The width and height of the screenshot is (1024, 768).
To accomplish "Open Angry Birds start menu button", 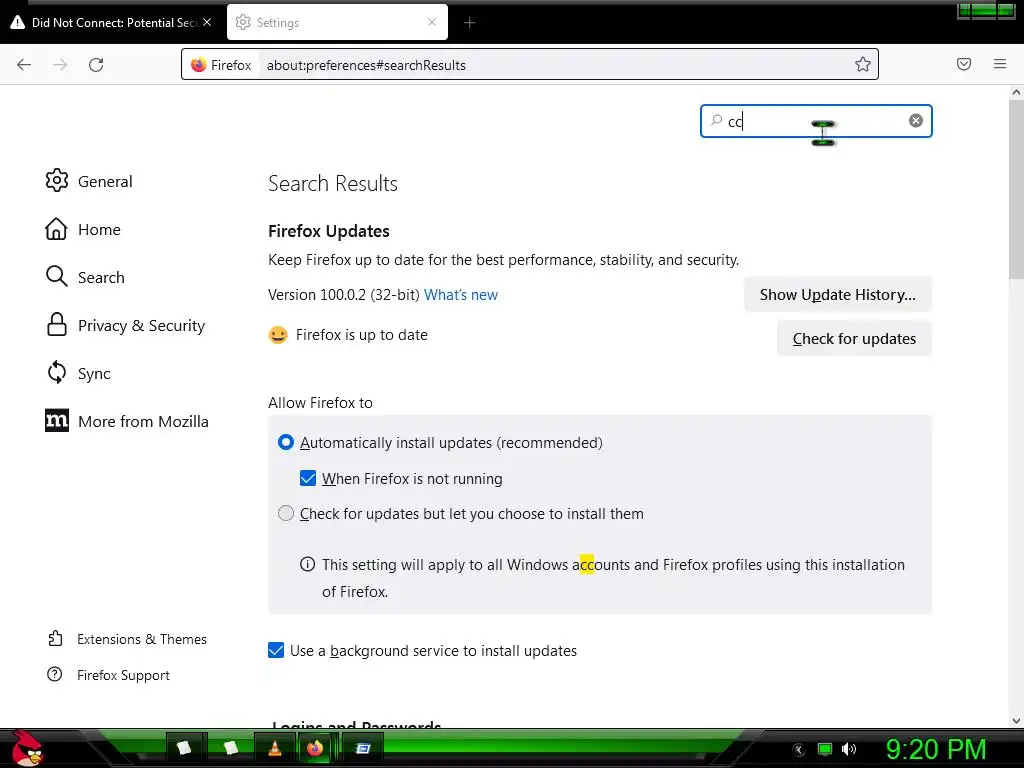I will coord(27,748).
